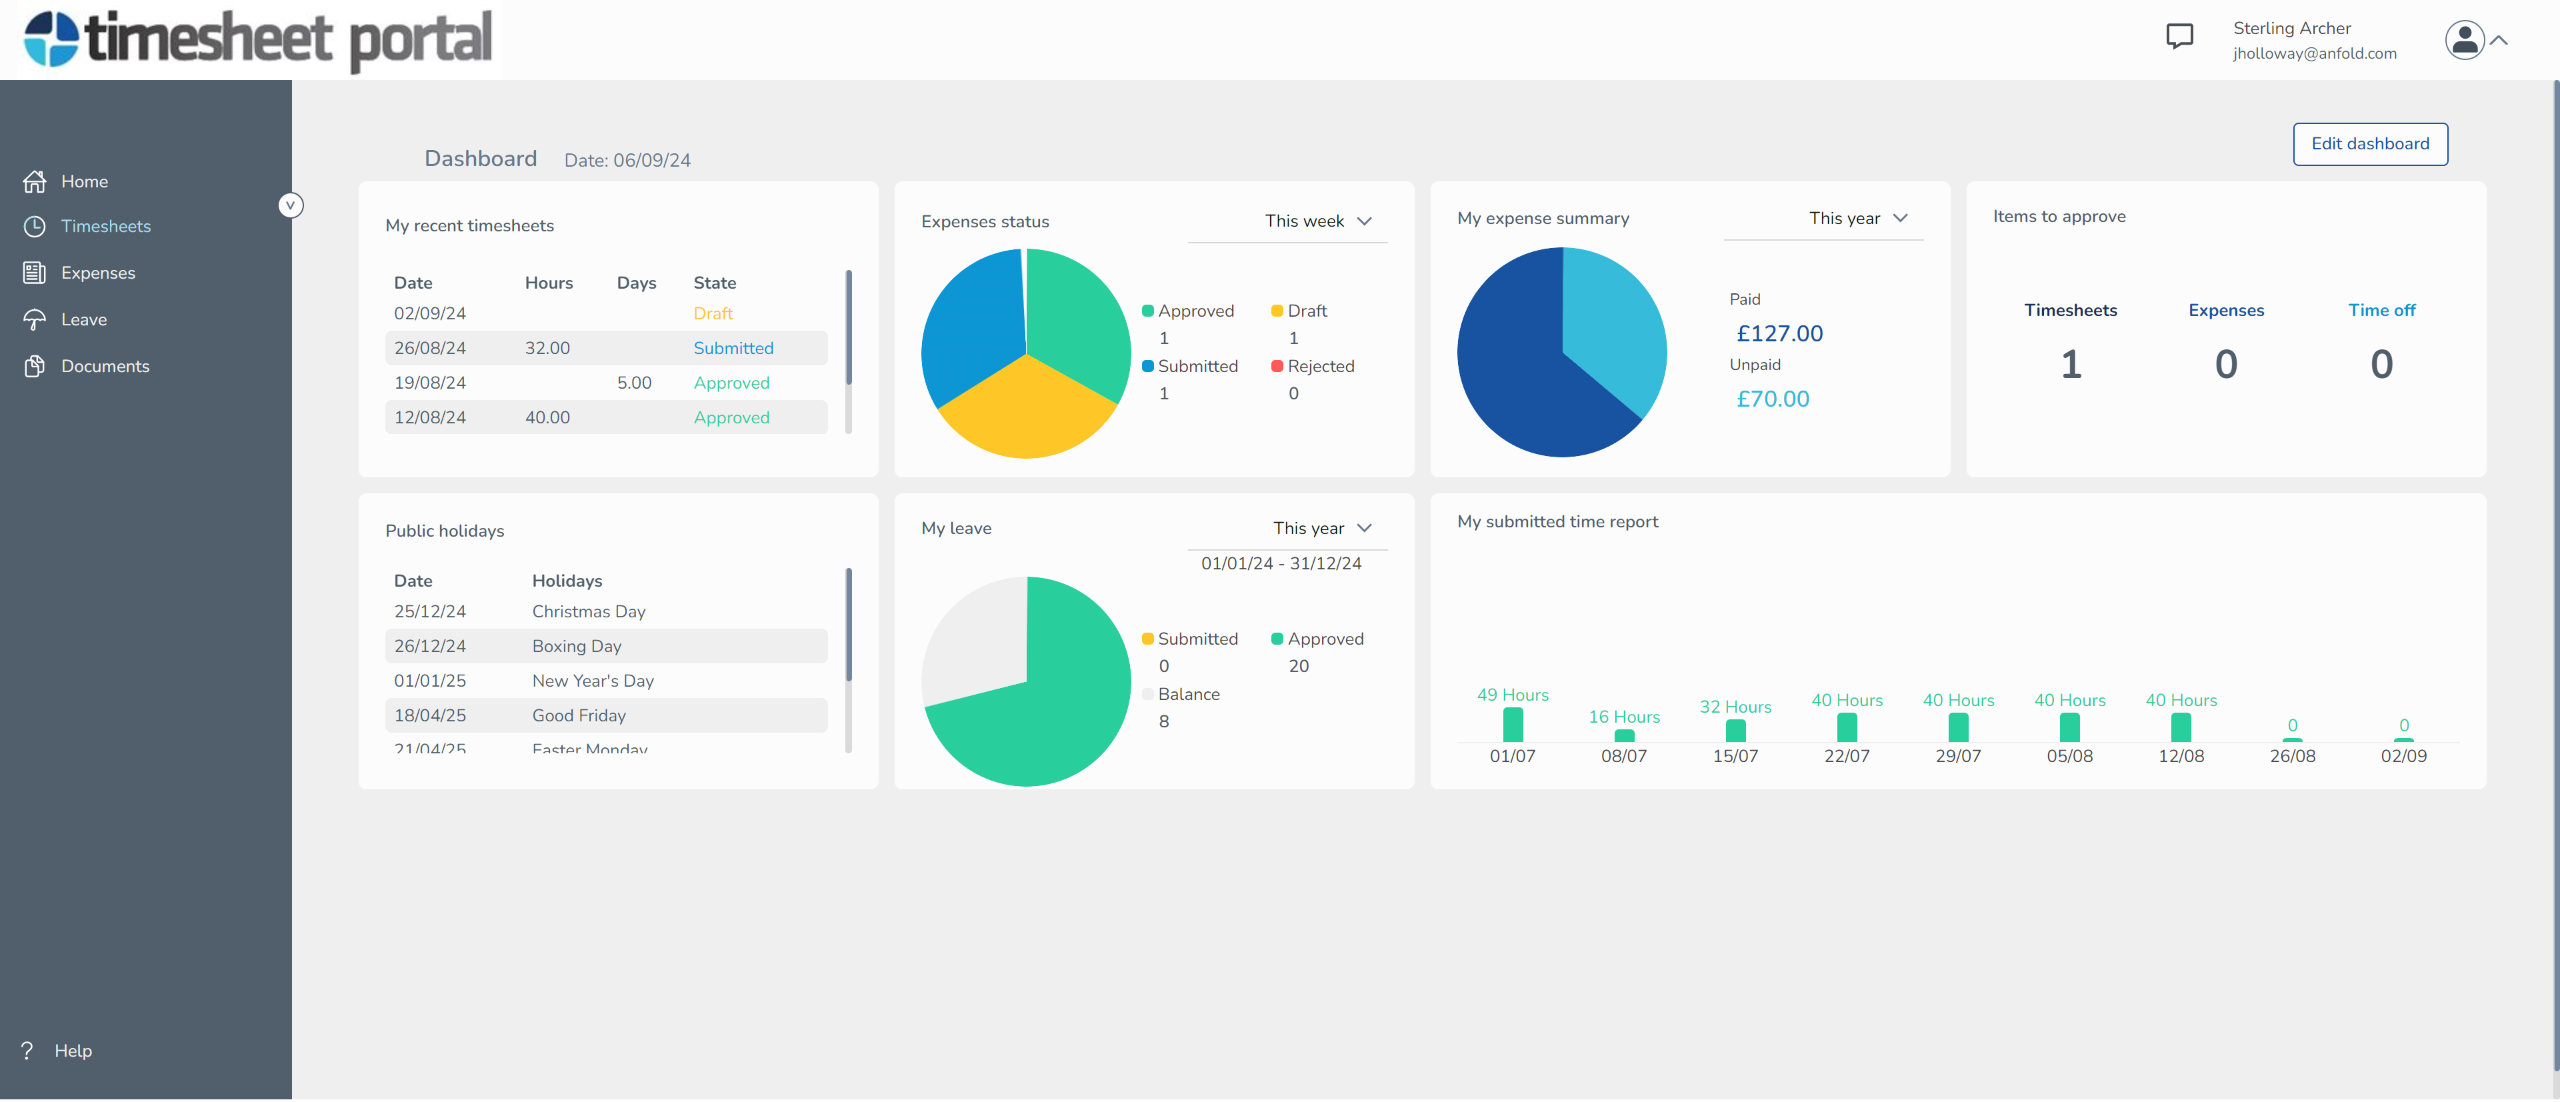Click the Documents file icon

35,366
